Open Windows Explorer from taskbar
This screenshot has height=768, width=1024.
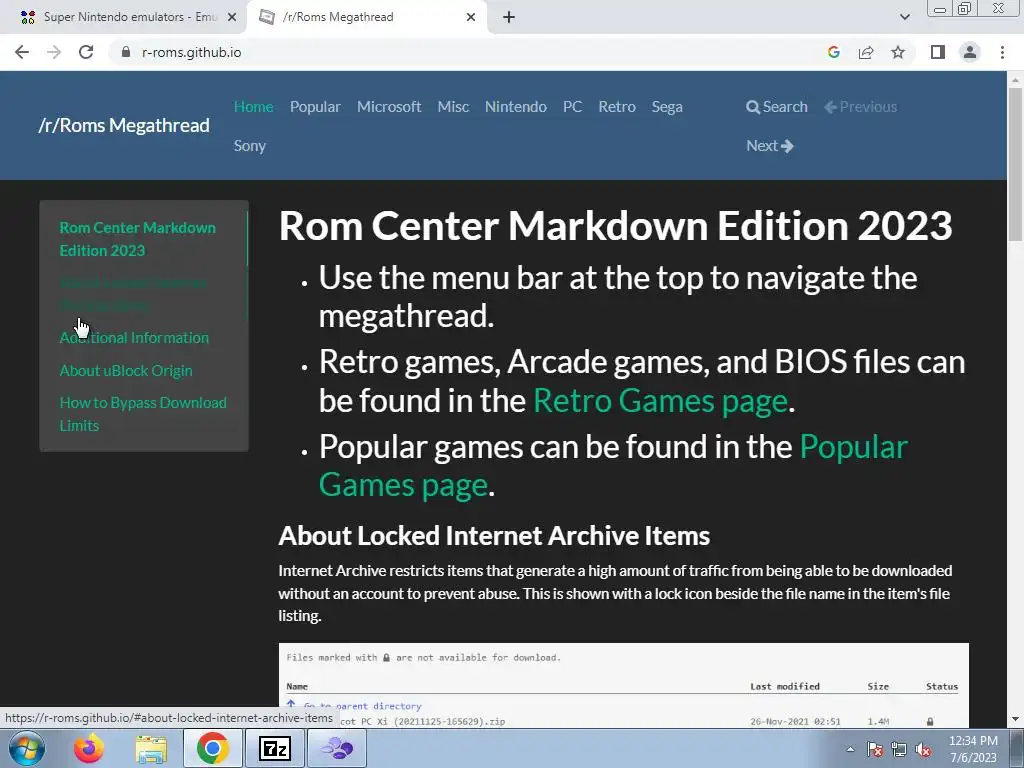(151, 748)
